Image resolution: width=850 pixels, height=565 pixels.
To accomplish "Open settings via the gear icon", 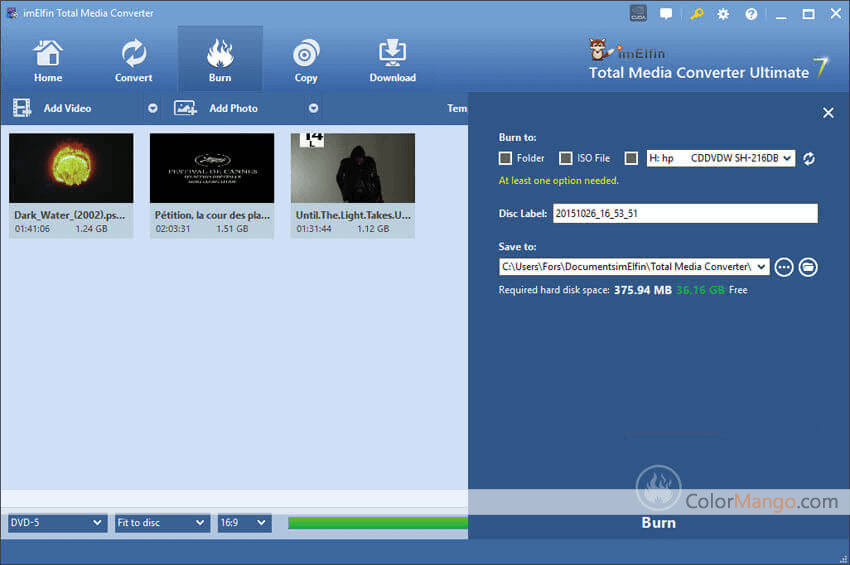I will tap(723, 14).
